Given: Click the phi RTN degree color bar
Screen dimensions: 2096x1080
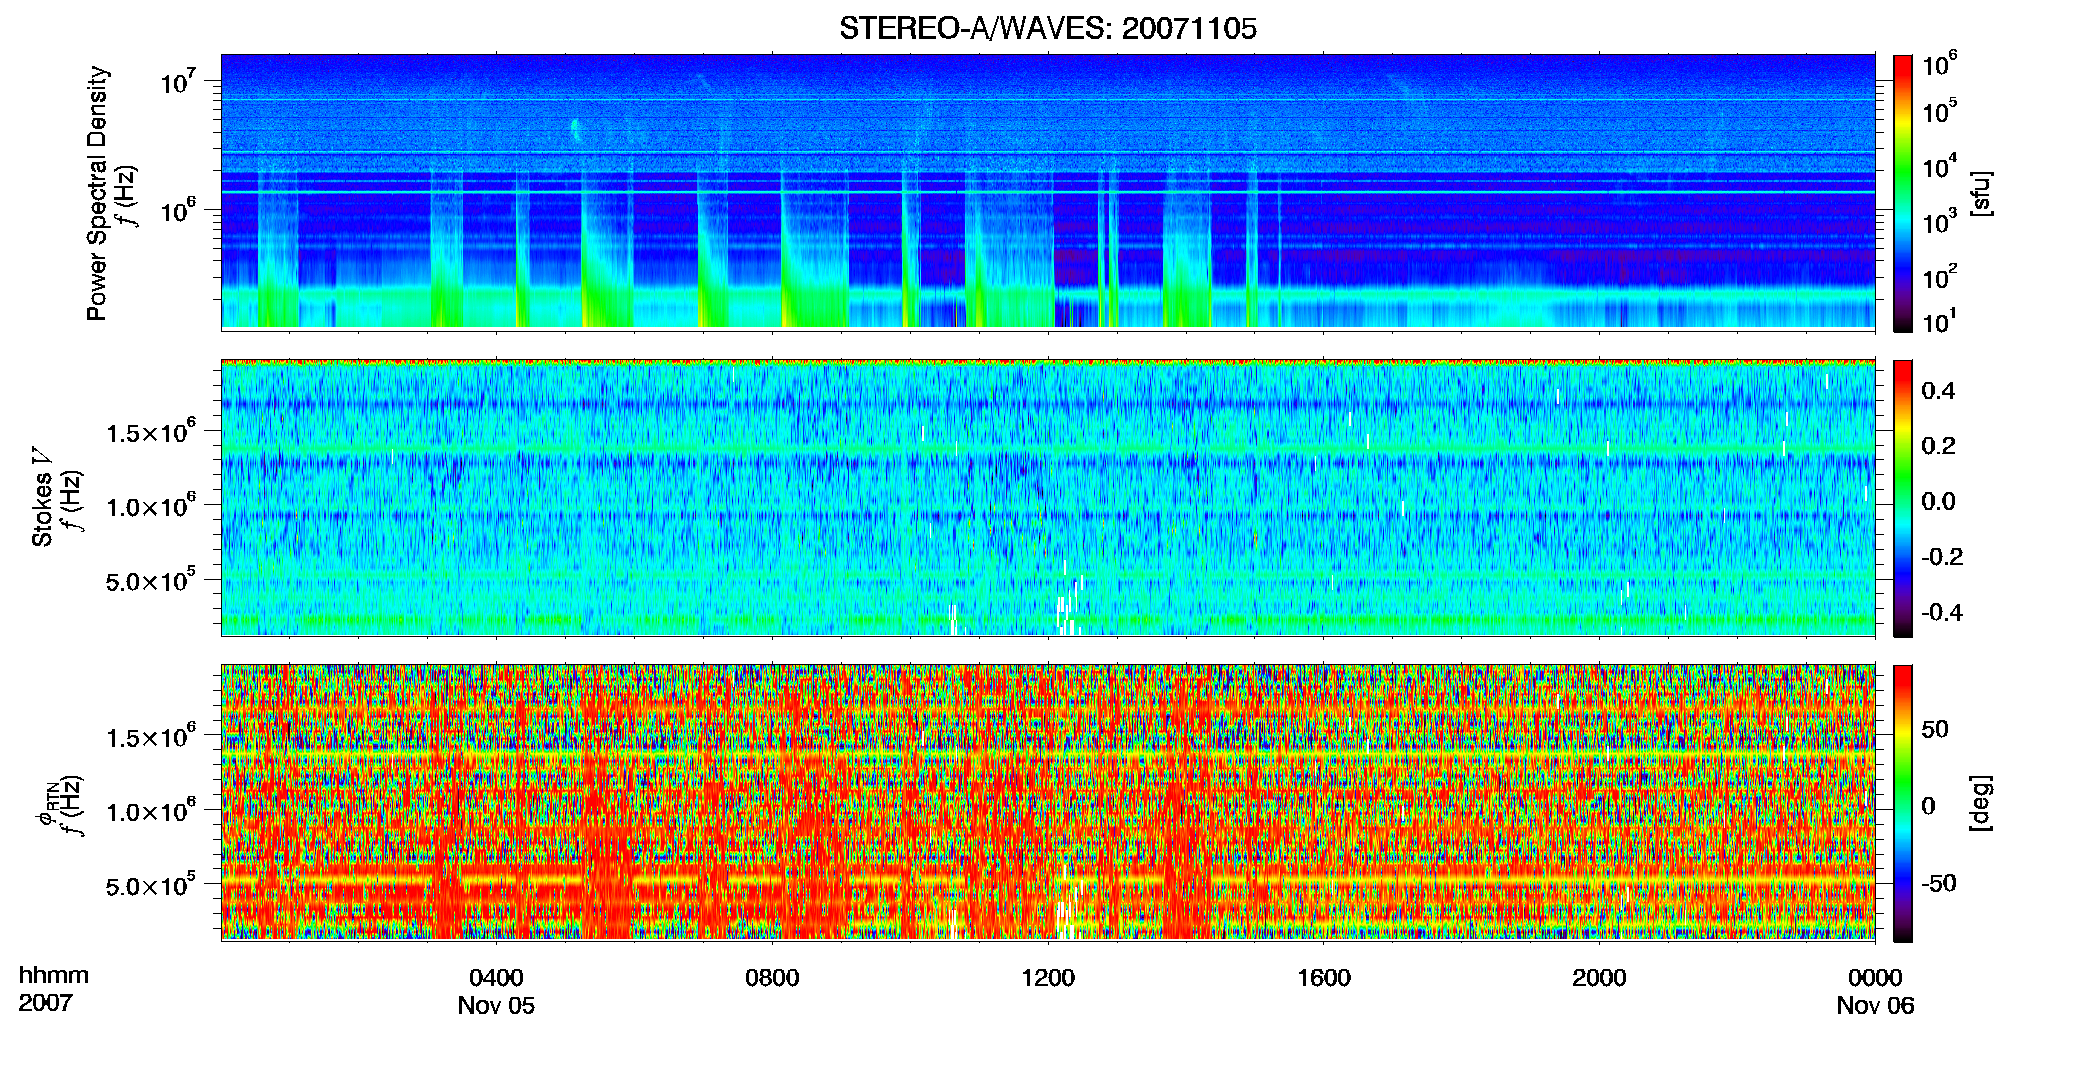Looking at the screenshot, I should pos(1903,803).
